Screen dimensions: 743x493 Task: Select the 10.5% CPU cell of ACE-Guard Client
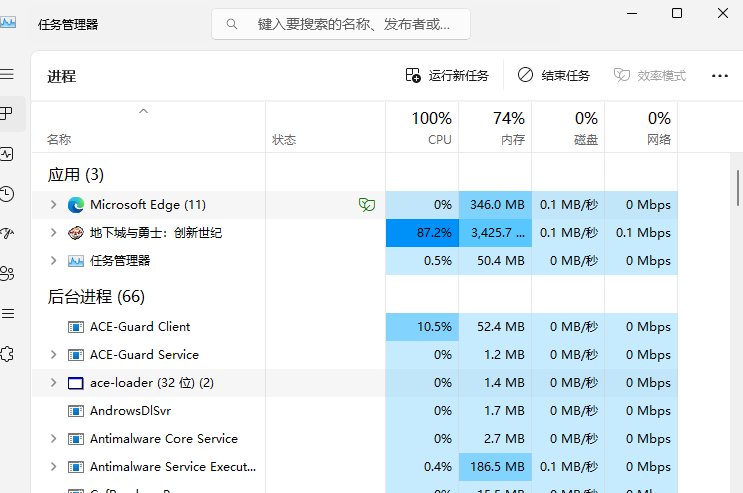click(422, 327)
